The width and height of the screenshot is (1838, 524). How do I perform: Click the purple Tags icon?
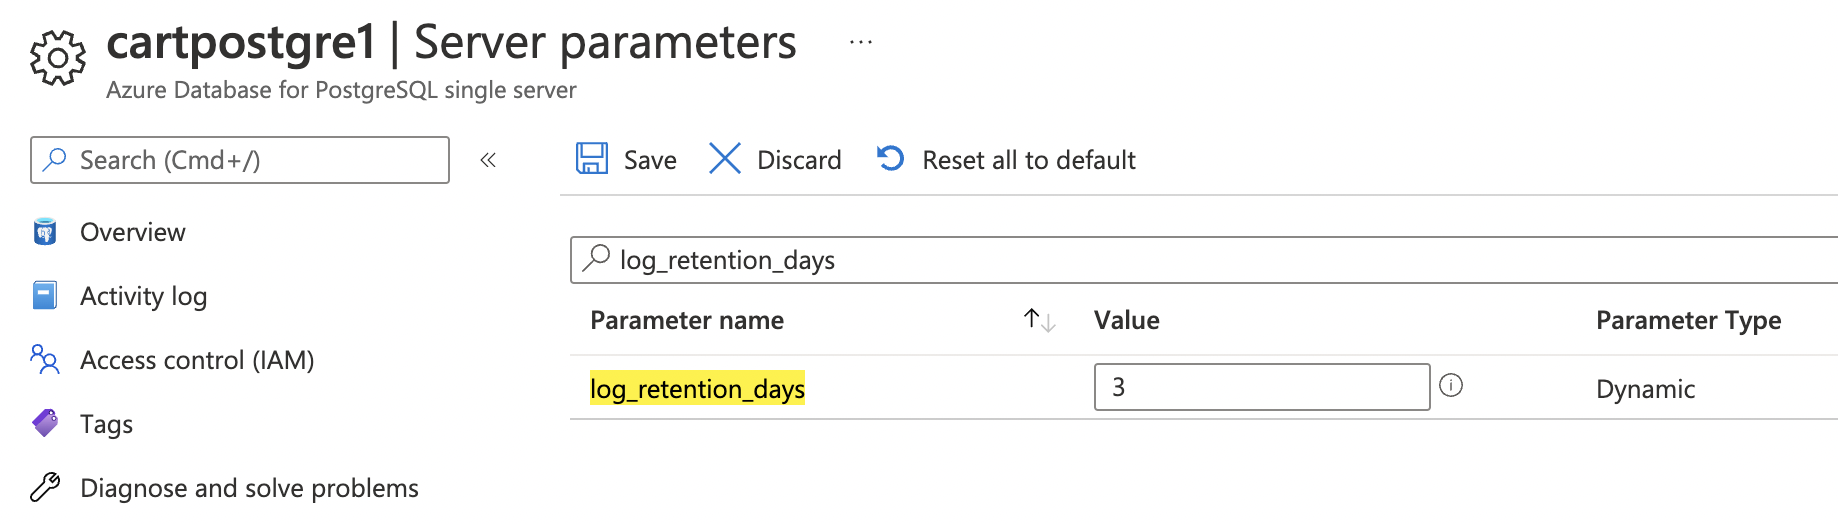click(x=45, y=424)
